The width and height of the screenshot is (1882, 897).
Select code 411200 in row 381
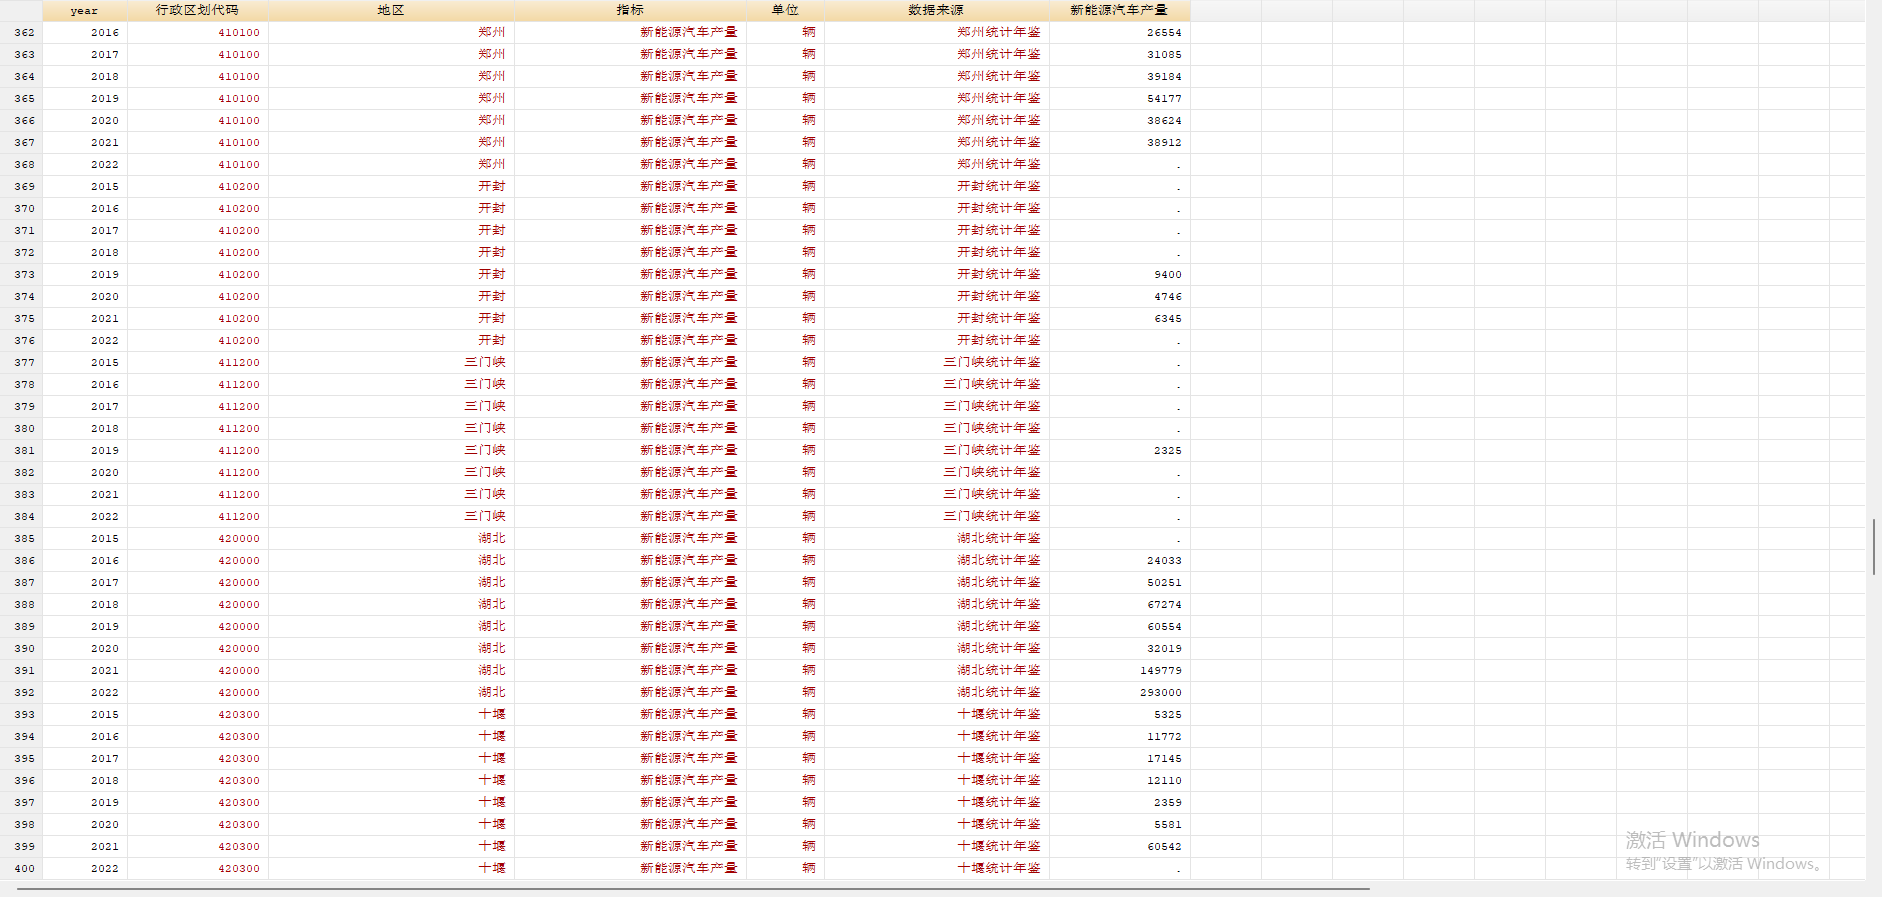[239, 451]
